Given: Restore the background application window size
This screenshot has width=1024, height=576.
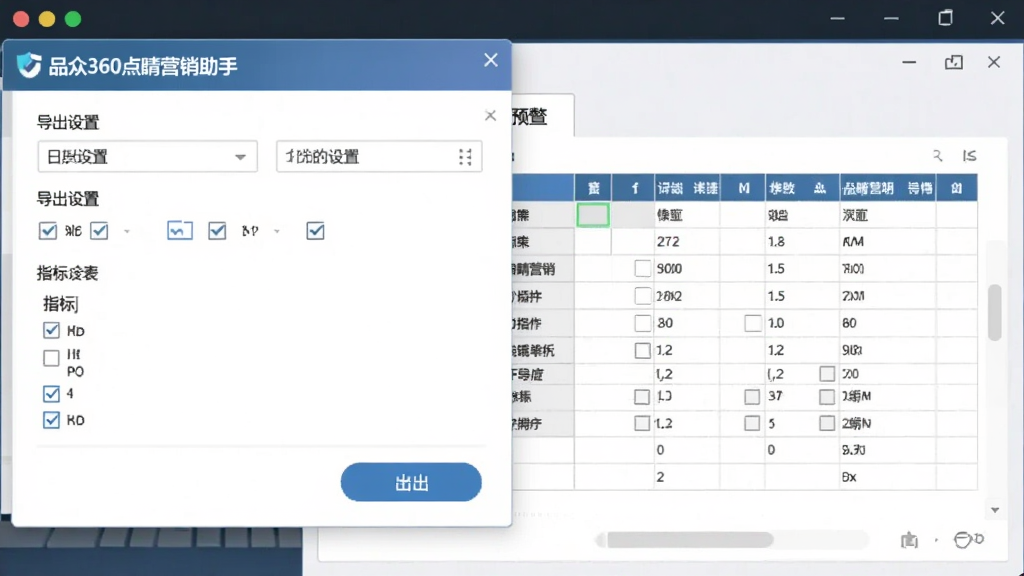Looking at the screenshot, I should click(x=953, y=63).
